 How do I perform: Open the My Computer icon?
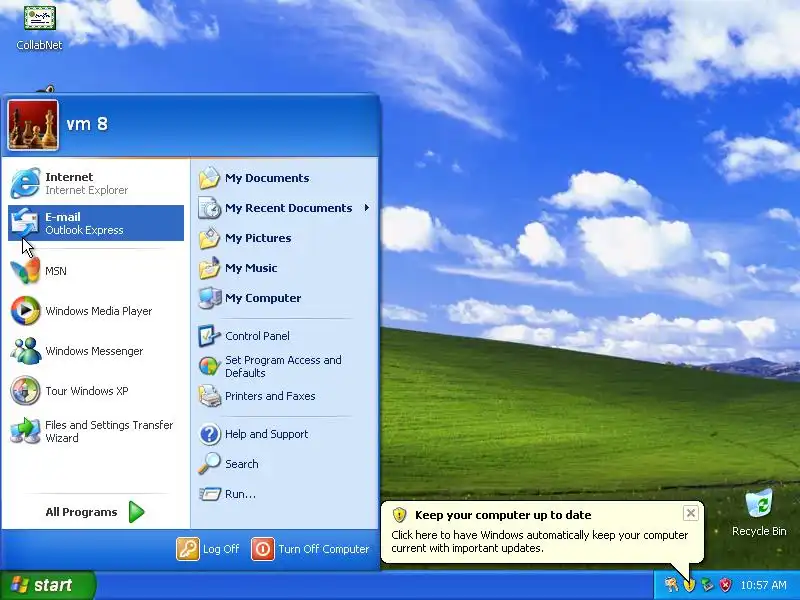coord(209,298)
